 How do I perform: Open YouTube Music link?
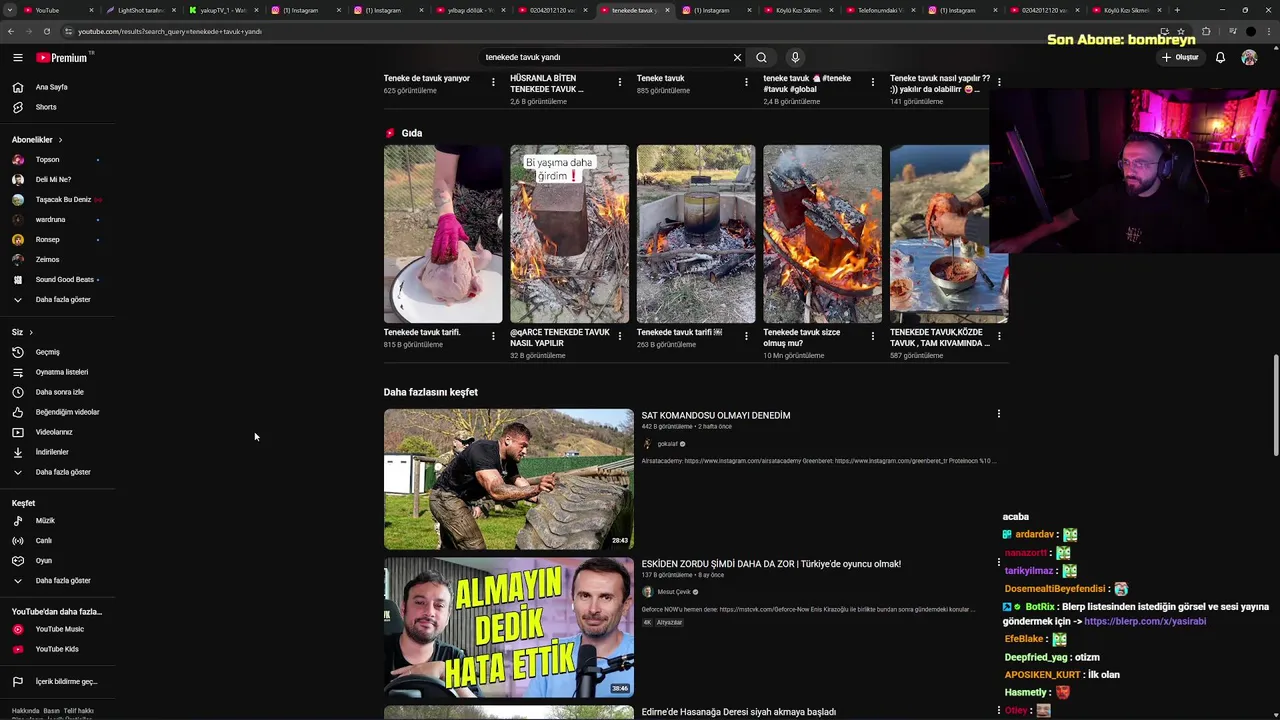pos(58,629)
